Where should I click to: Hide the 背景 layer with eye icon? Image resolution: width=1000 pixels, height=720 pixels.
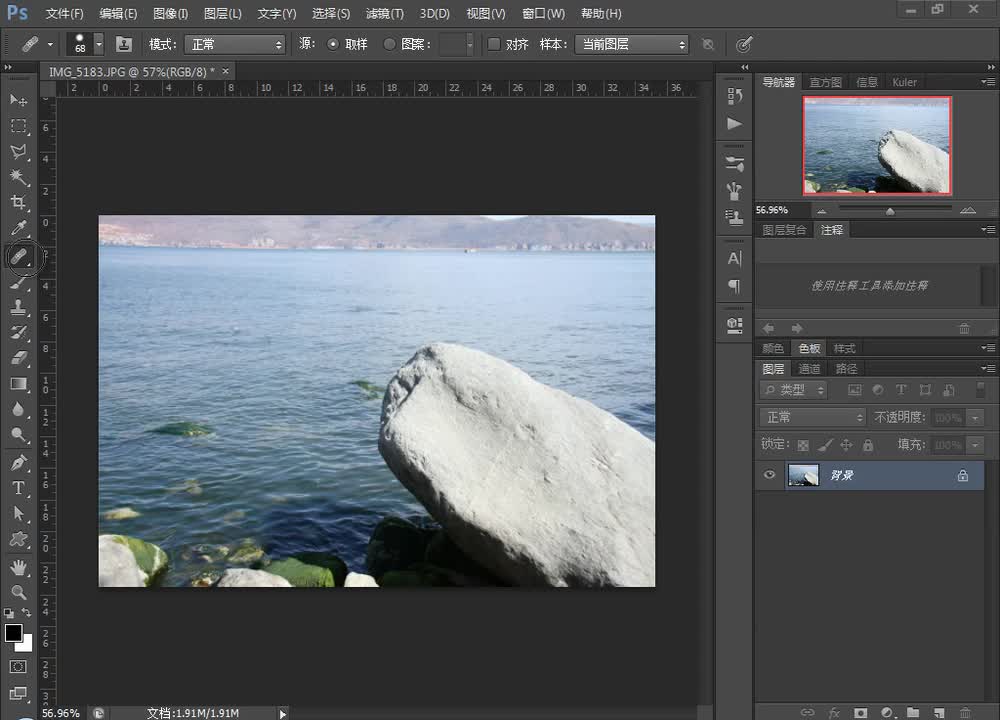[769, 476]
